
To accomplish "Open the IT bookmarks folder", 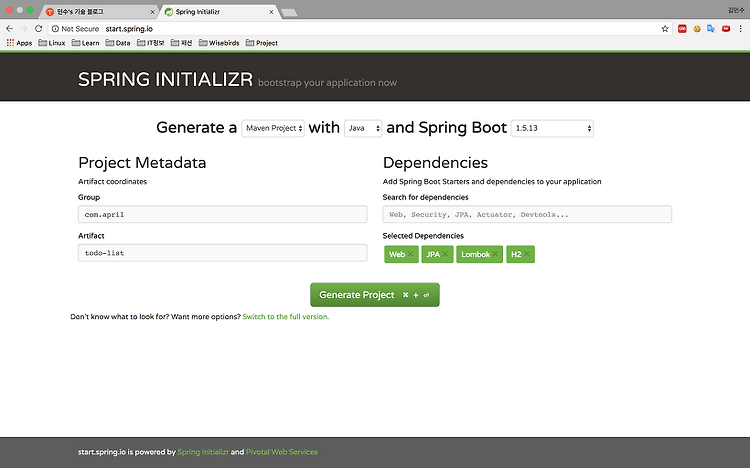I will [151, 43].
